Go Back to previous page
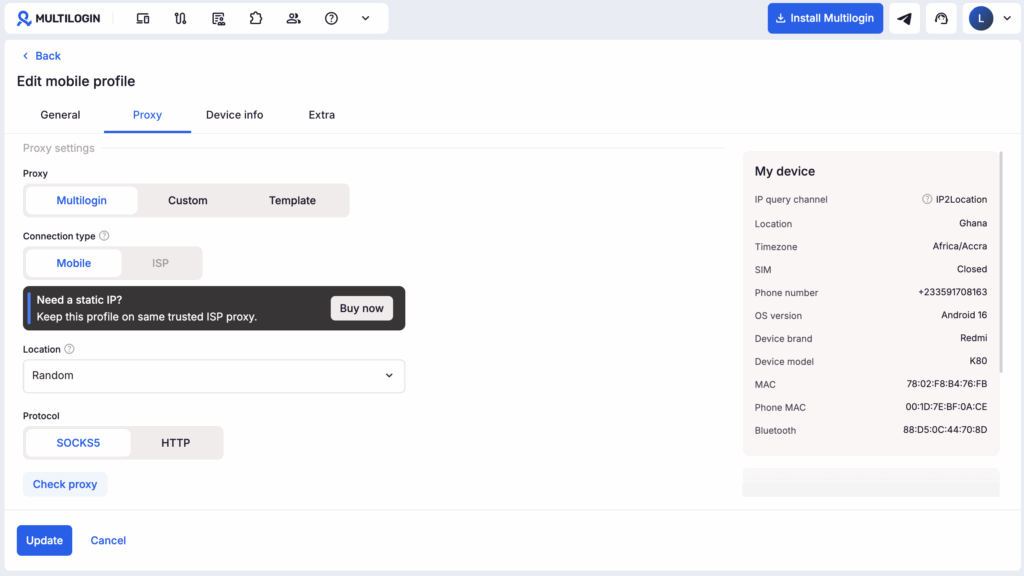Screen dimensions: 1024x576 tap(41, 56)
